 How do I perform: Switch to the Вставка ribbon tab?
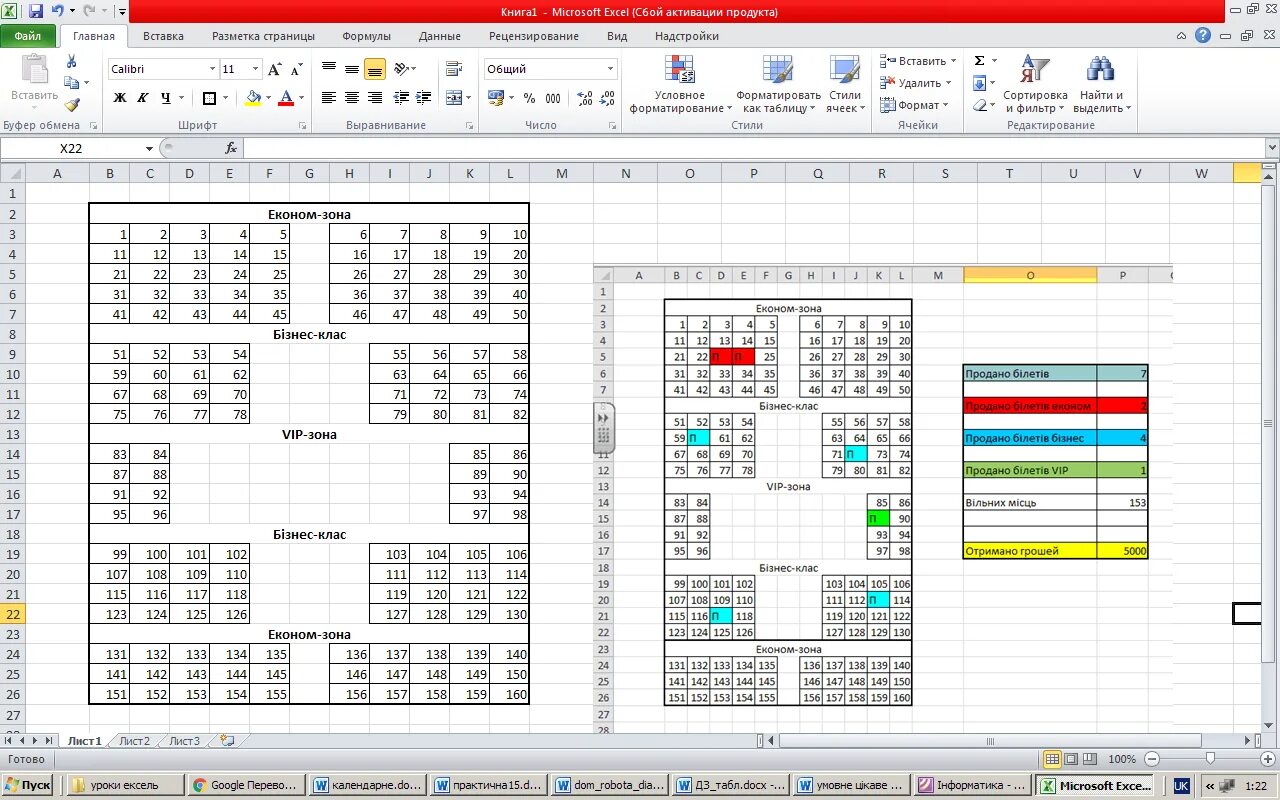click(163, 36)
